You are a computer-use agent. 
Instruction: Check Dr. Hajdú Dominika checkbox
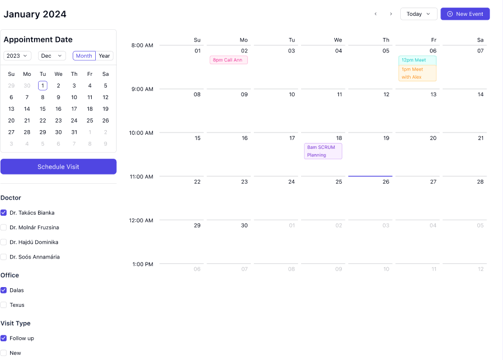click(x=4, y=242)
